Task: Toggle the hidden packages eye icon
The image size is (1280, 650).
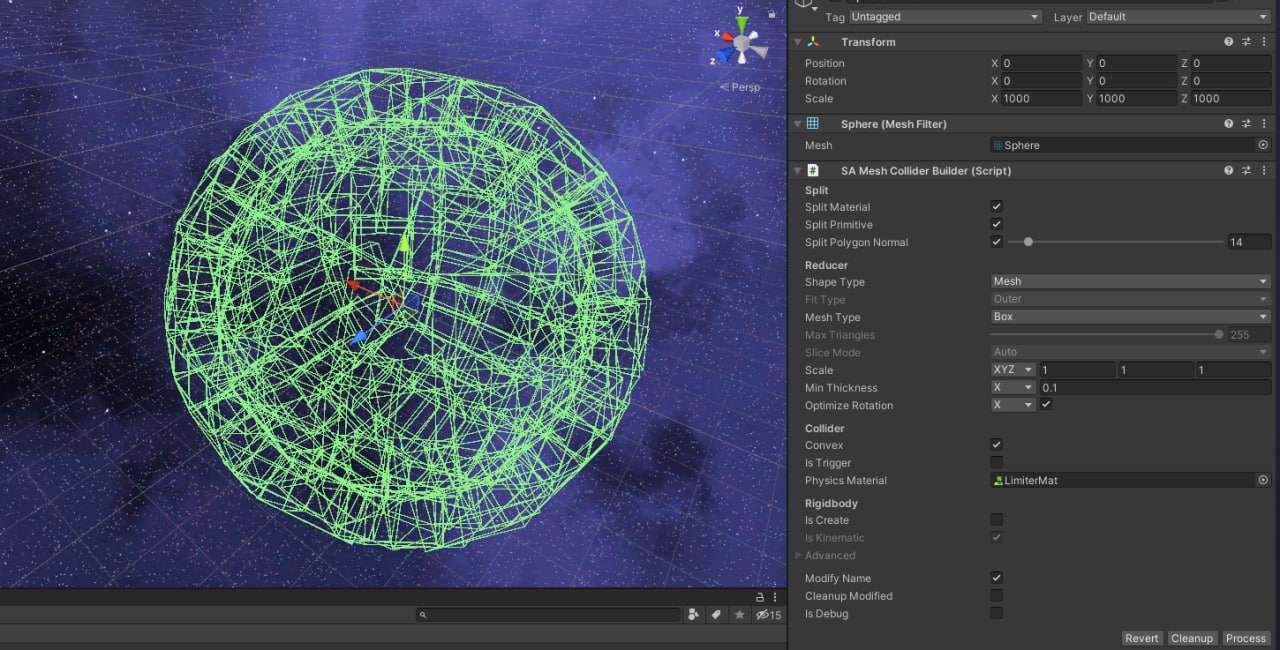Action: point(762,615)
